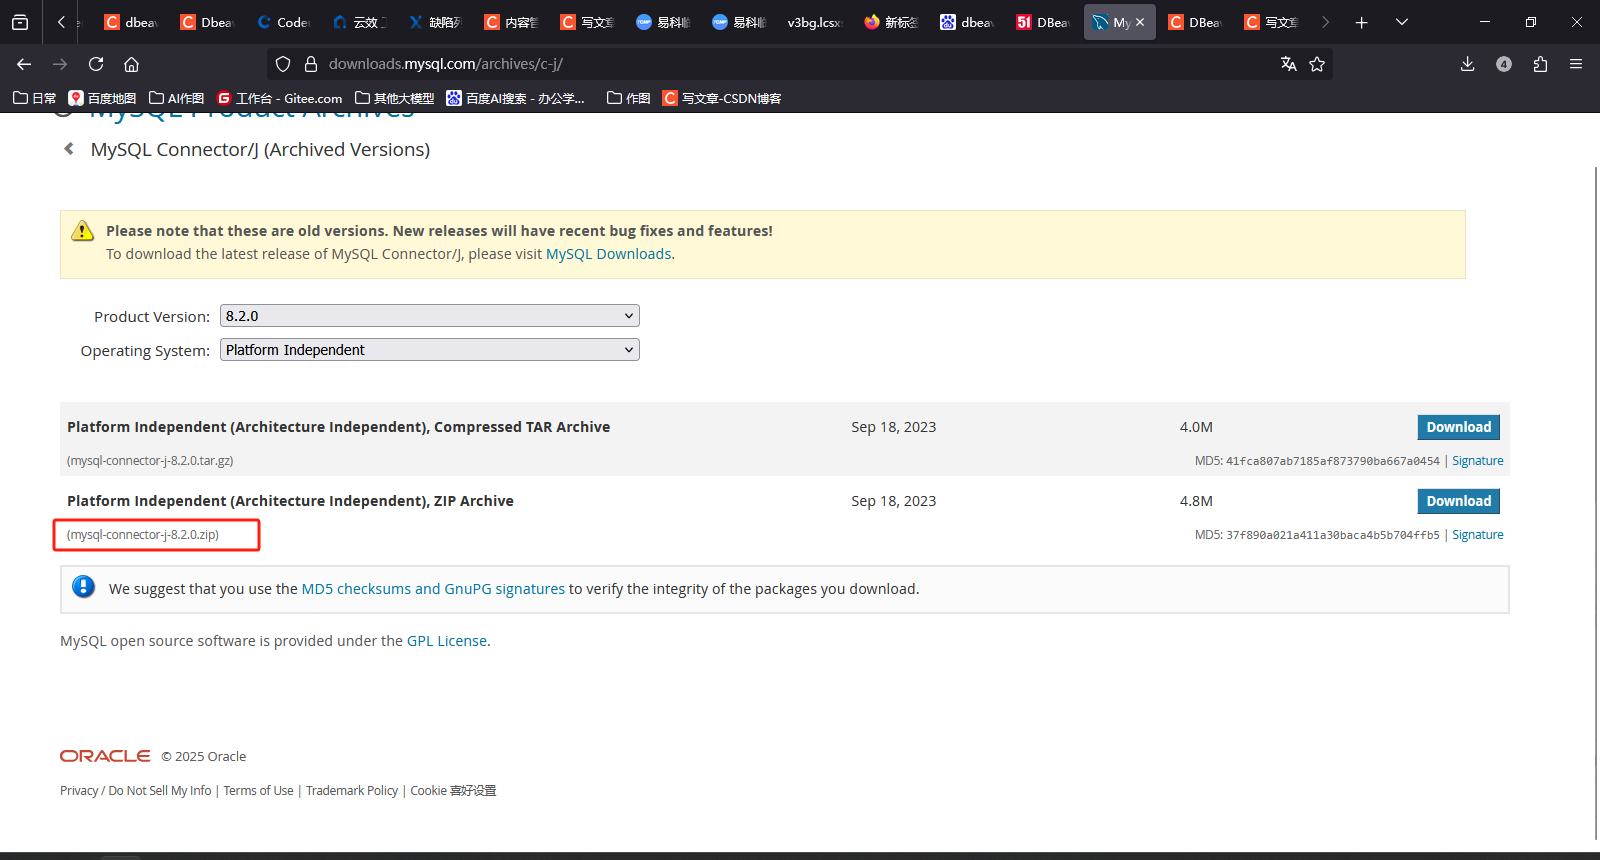Go to the browser home page

click(x=131, y=64)
